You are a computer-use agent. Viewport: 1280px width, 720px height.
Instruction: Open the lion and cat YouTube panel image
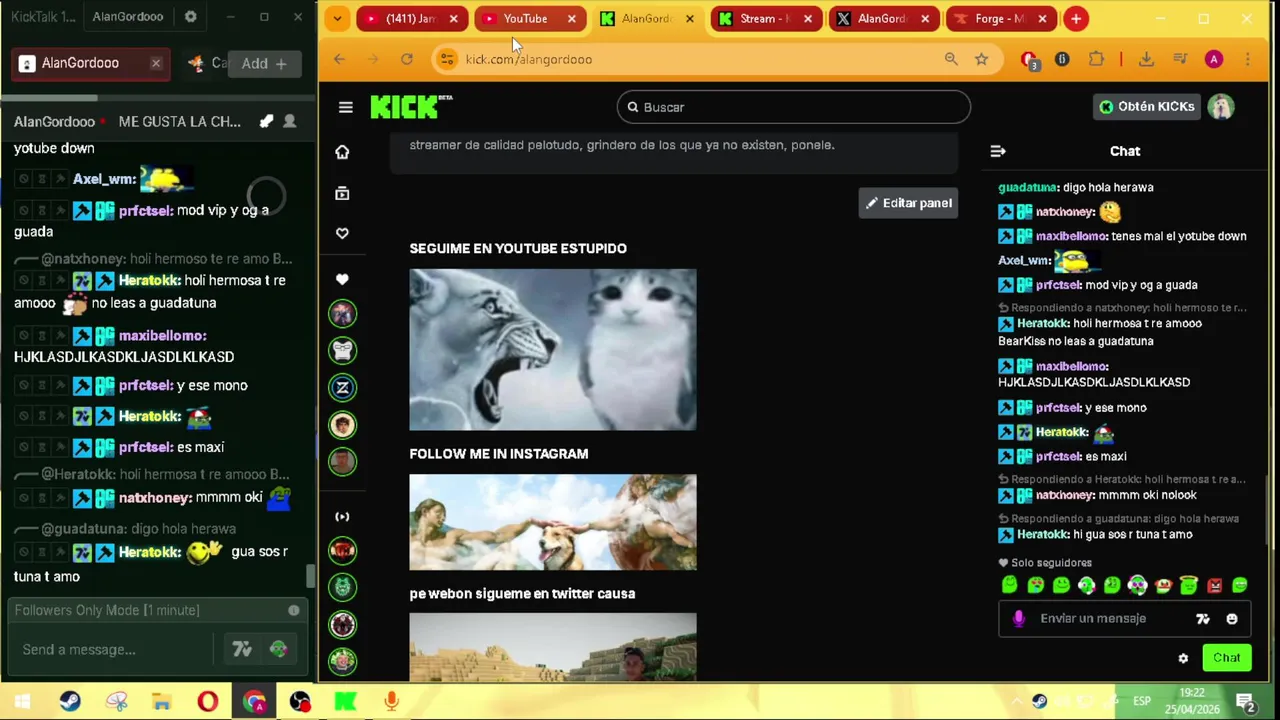pyautogui.click(x=553, y=349)
